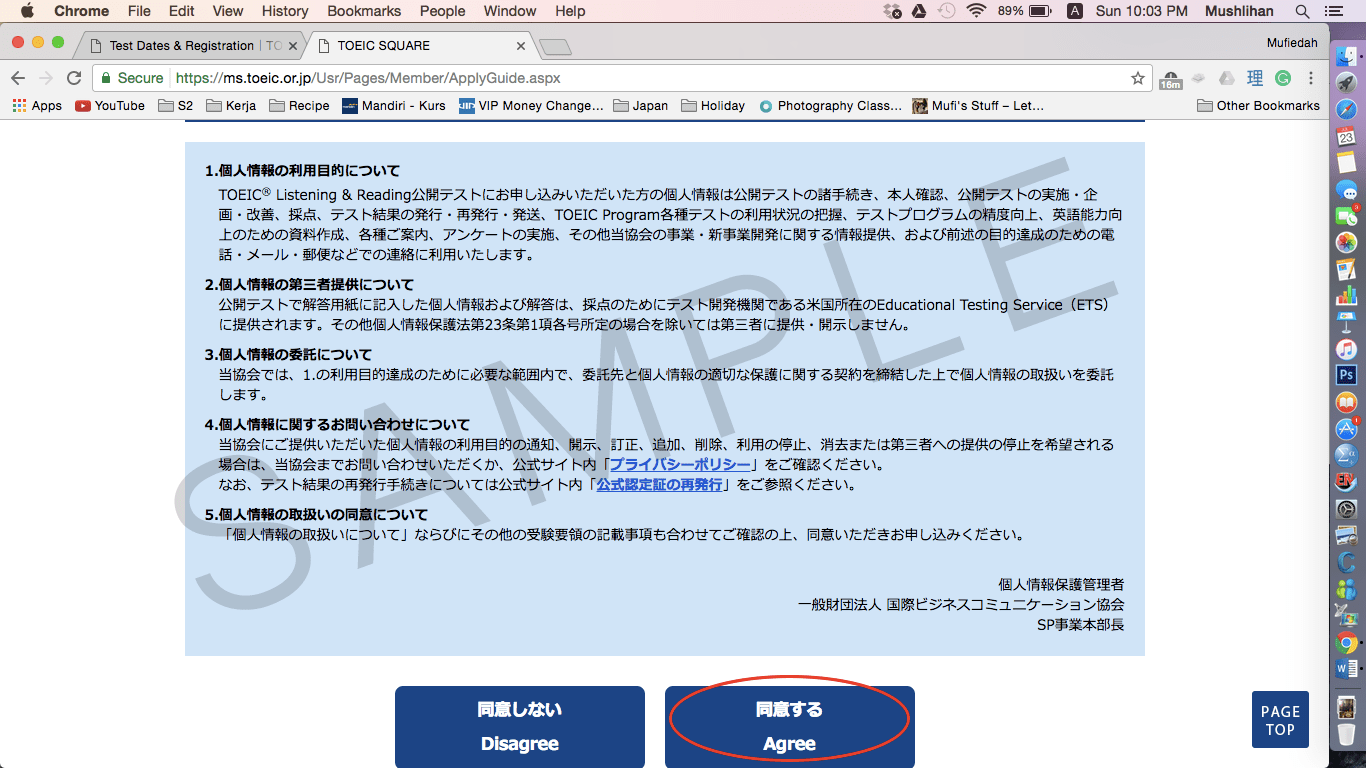Click the Disagree button

click(x=519, y=727)
